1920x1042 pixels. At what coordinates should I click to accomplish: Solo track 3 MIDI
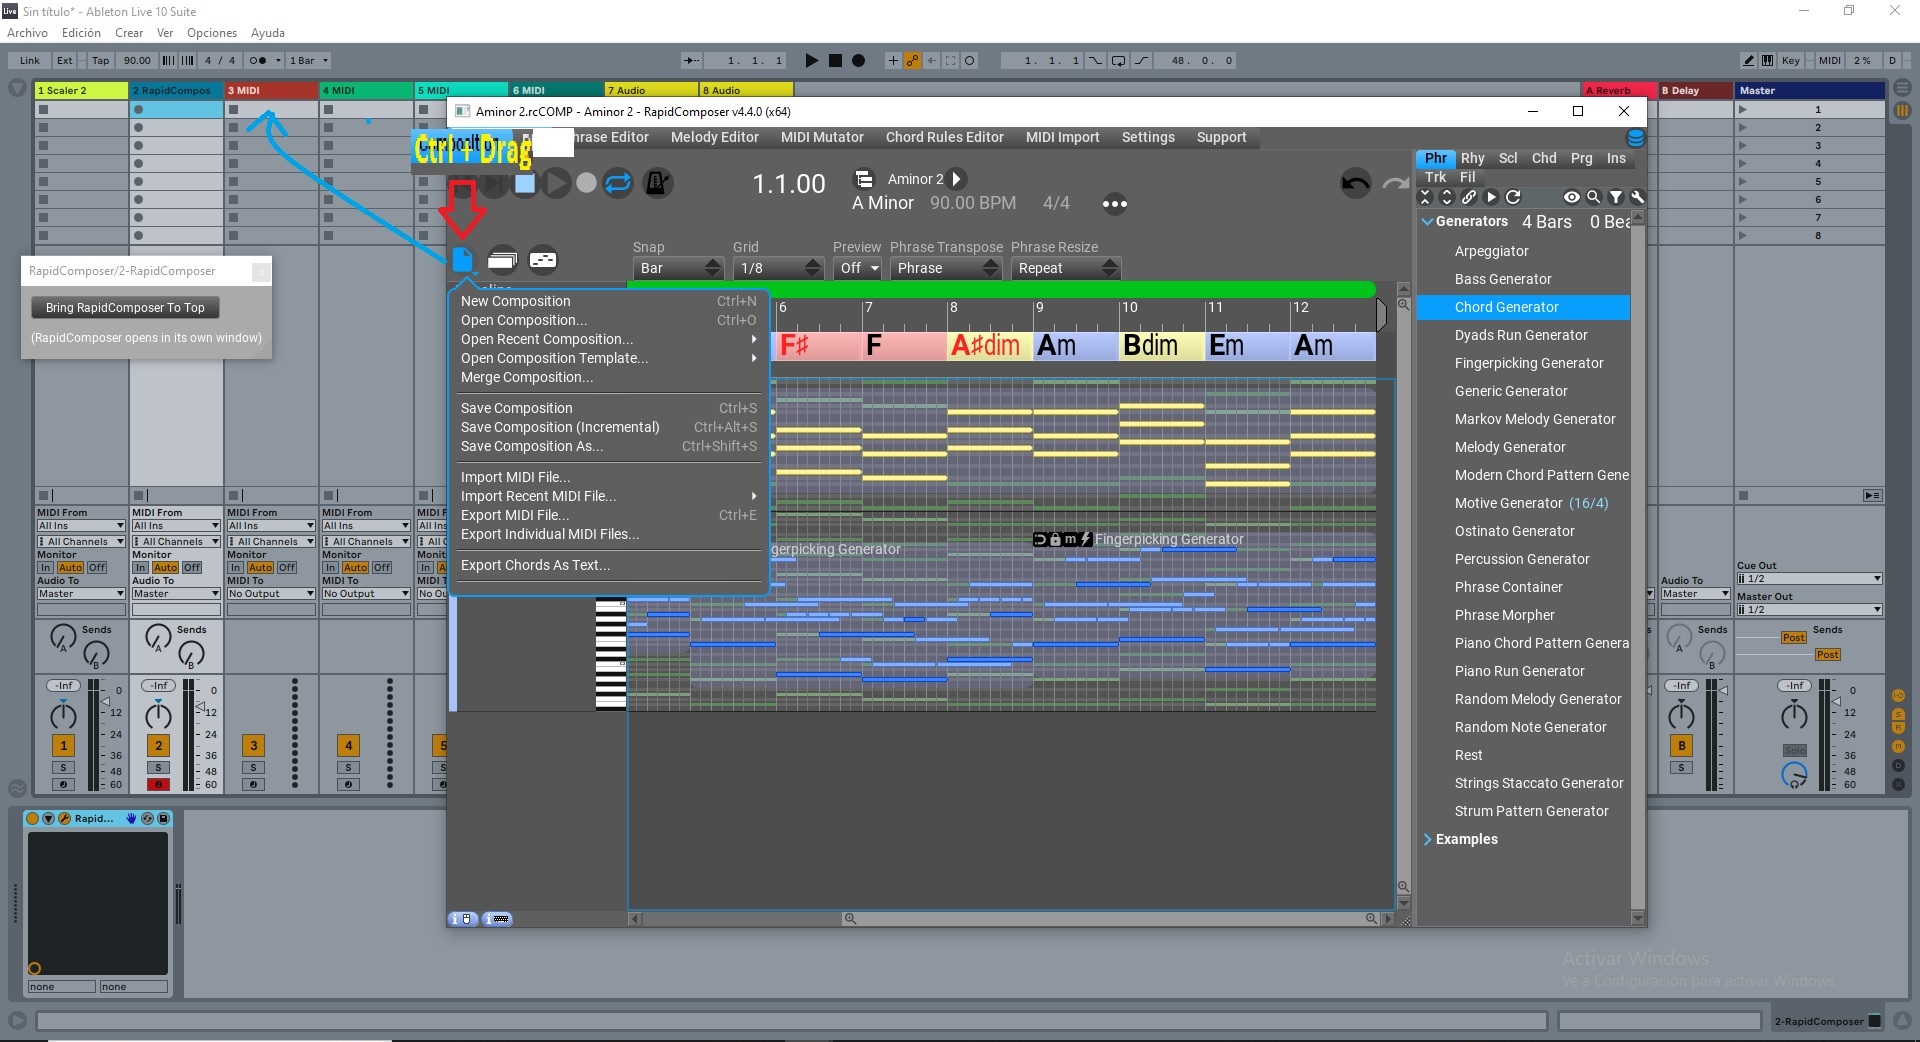[x=253, y=768]
